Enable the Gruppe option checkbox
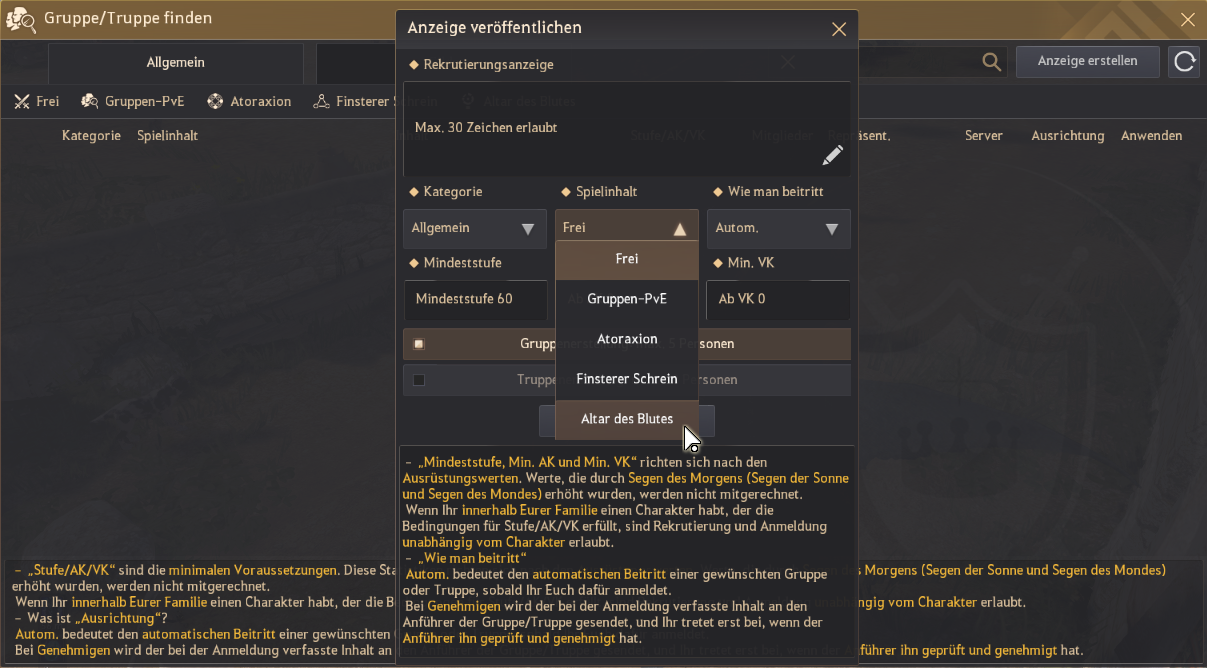This screenshot has width=1207, height=668. tap(419, 344)
